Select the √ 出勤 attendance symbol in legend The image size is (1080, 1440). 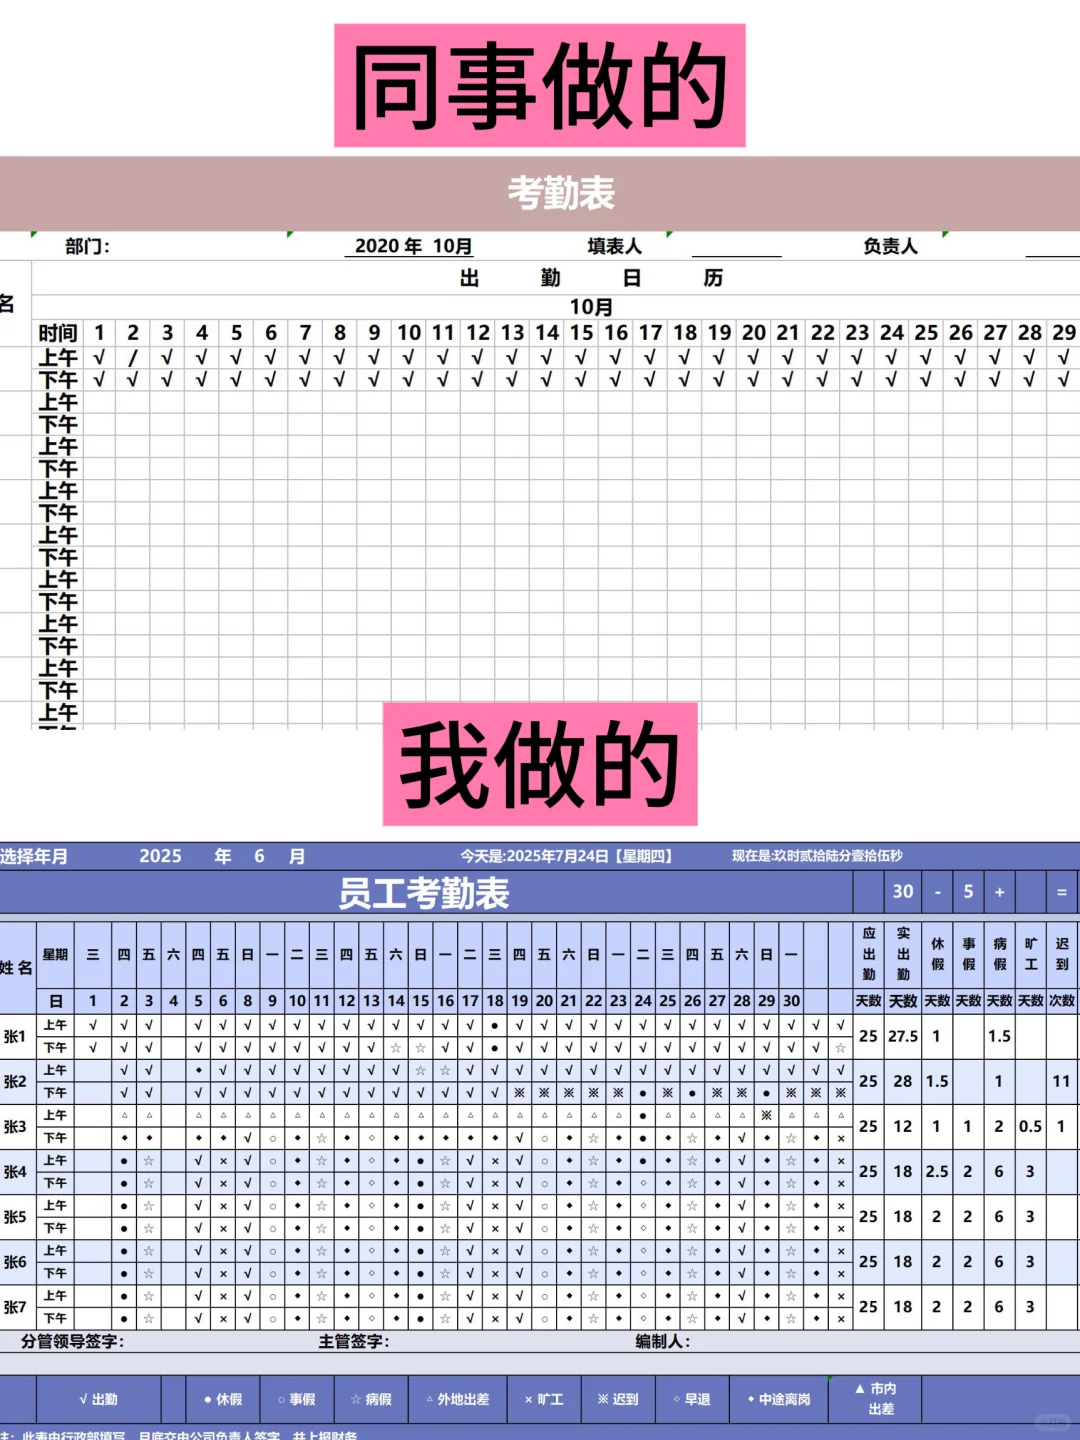pos(100,1399)
